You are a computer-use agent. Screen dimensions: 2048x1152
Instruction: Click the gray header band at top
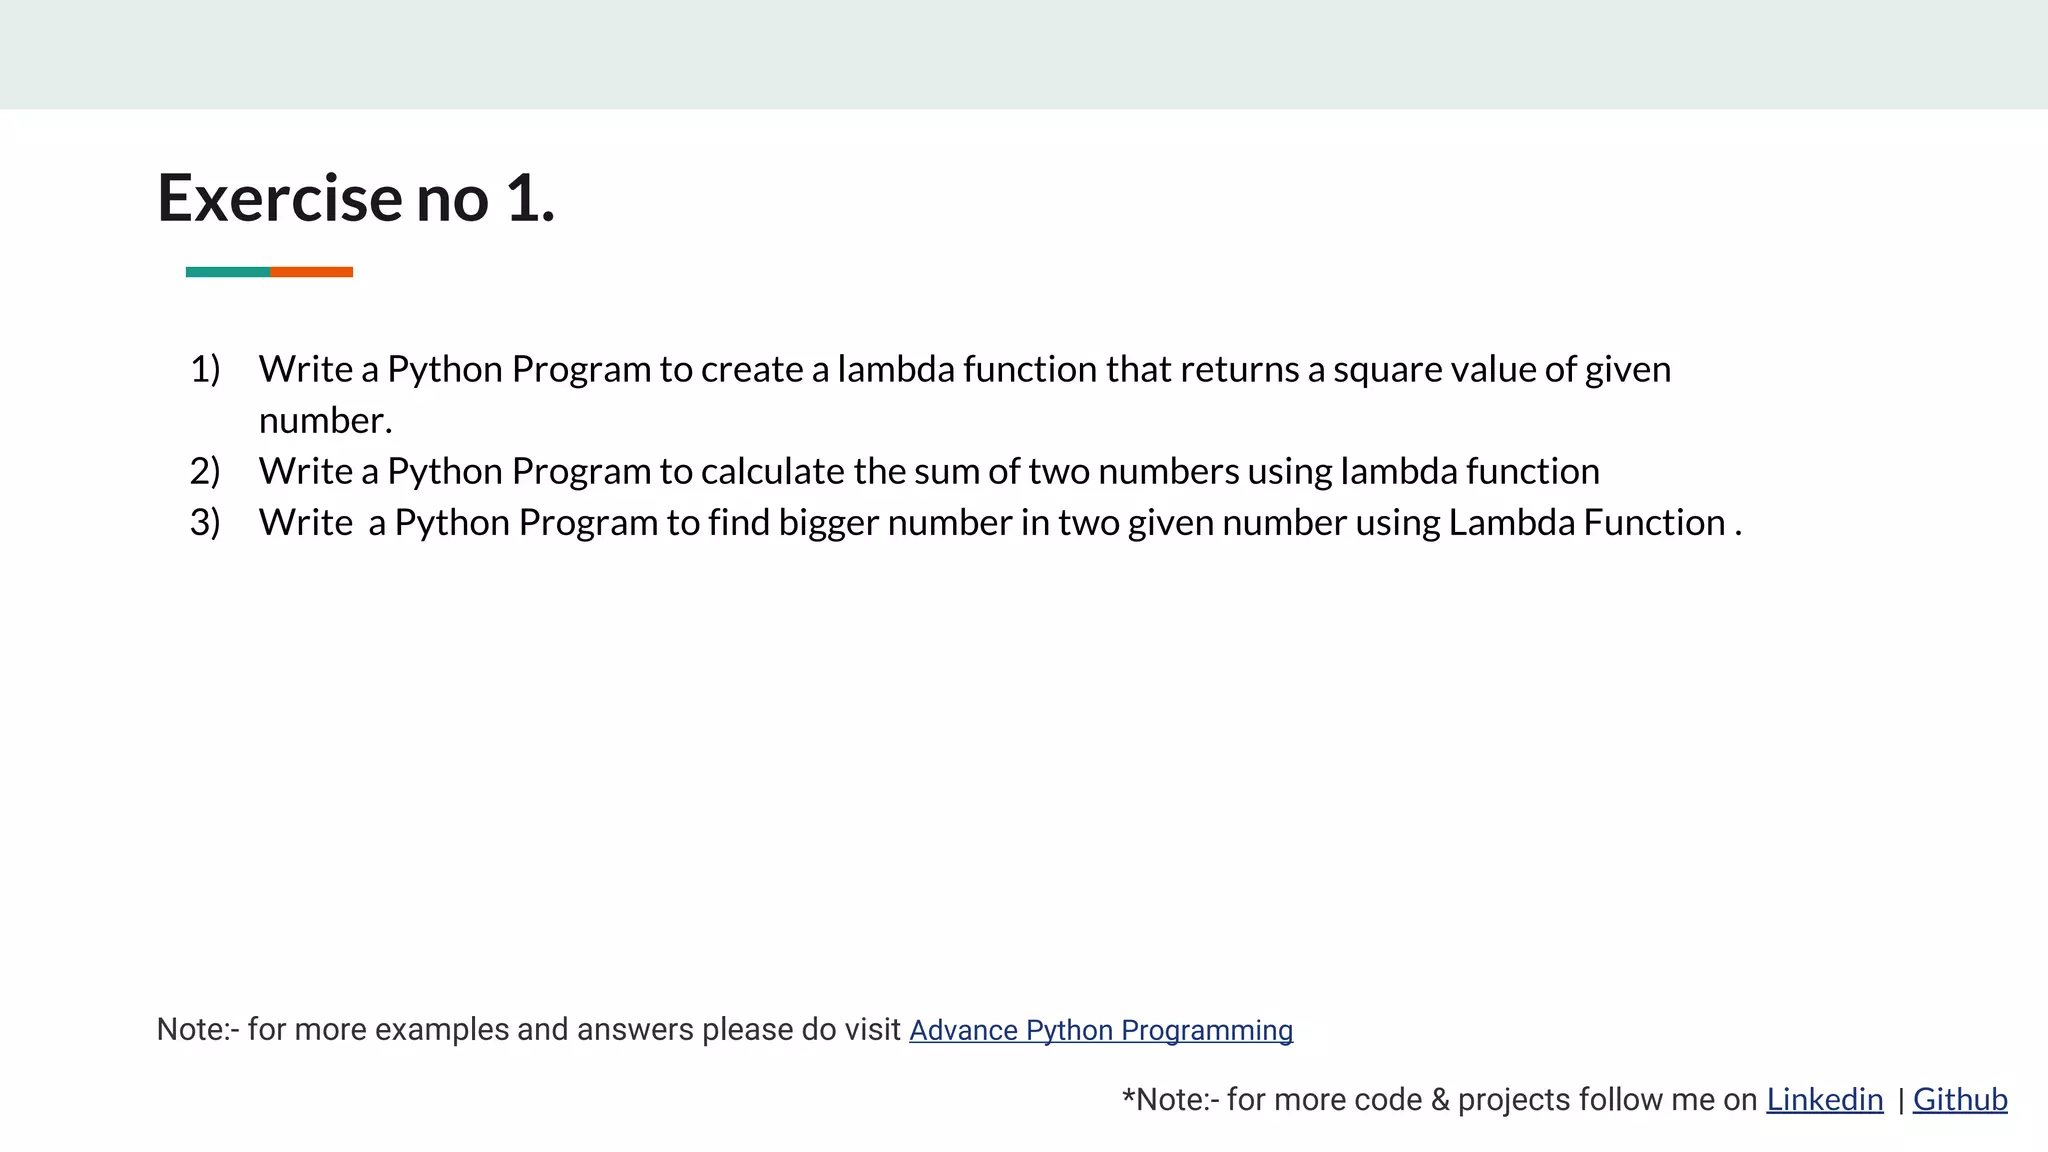1024,54
